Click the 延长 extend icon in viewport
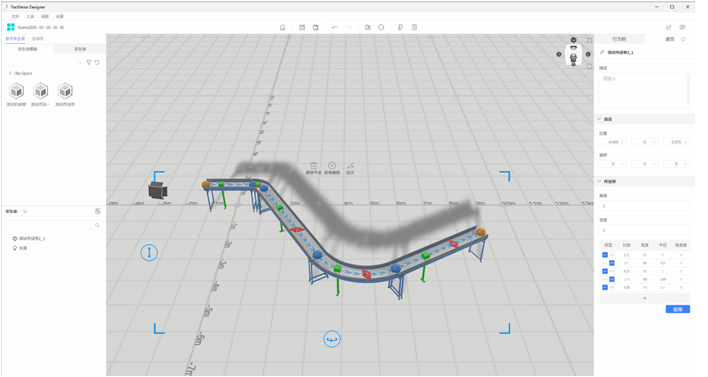 click(350, 166)
